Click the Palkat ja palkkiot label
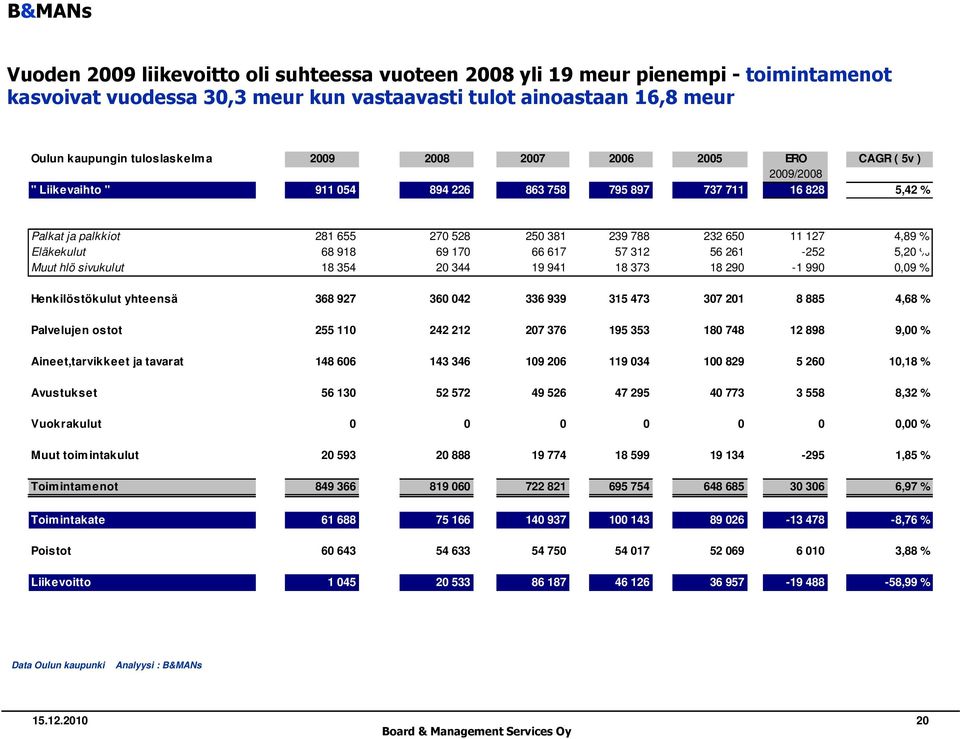 pyautogui.click(x=76, y=236)
